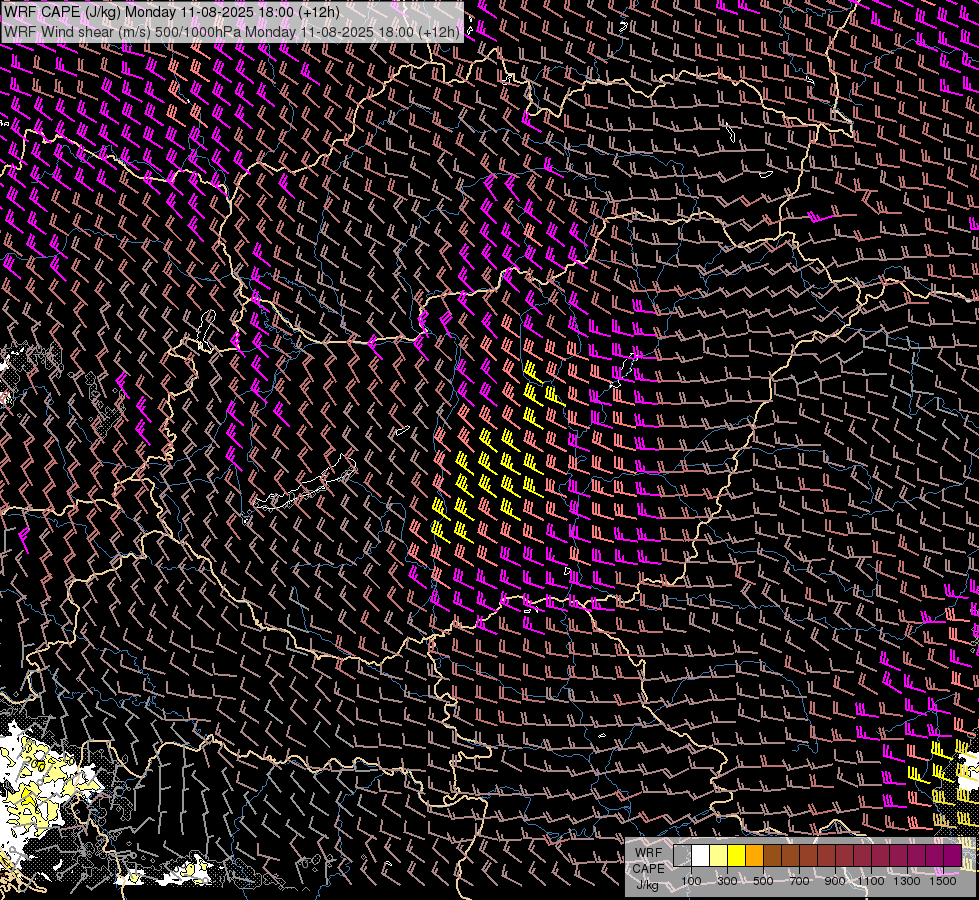This screenshot has height=900, width=979.
Task: Click the WRF Wind shear 500/1000hPa title line
Action: pyautogui.click(x=232, y=31)
